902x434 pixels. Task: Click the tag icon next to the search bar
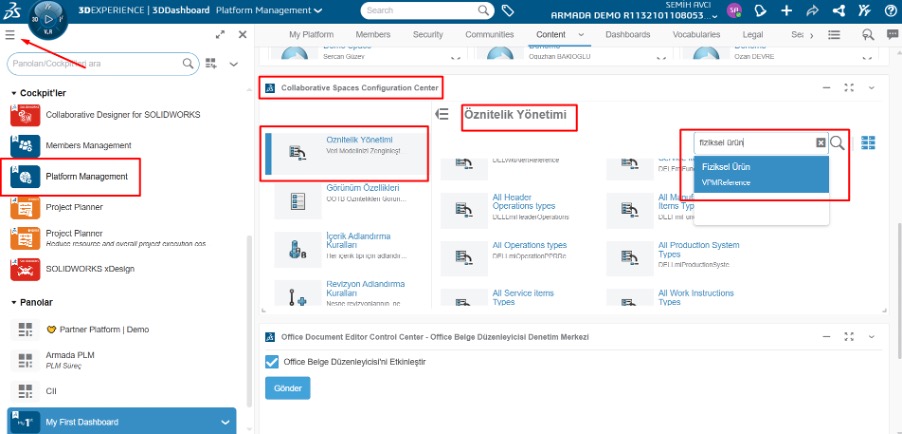pyautogui.click(x=507, y=10)
